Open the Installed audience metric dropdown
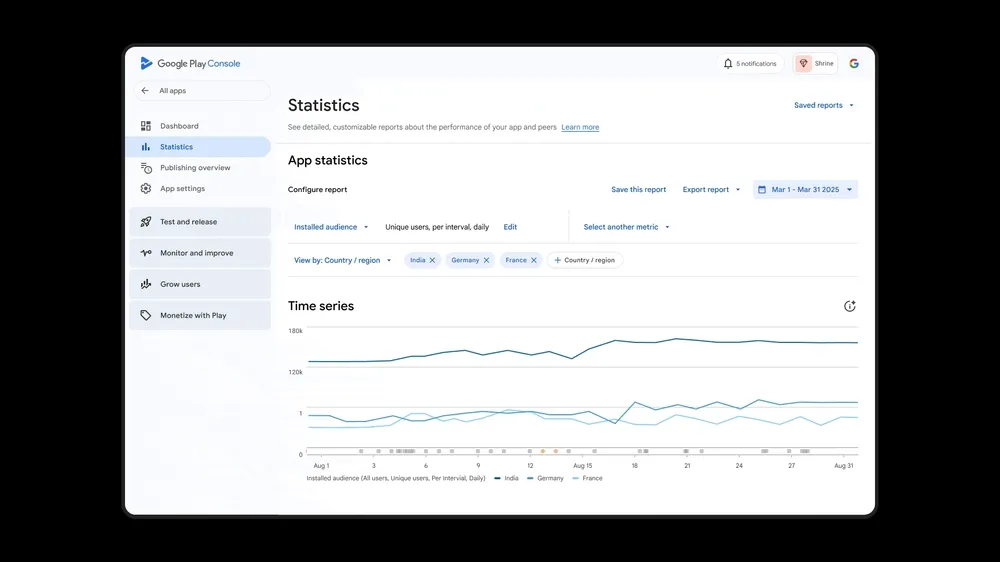Image resolution: width=1000 pixels, height=562 pixels. pyautogui.click(x=331, y=227)
